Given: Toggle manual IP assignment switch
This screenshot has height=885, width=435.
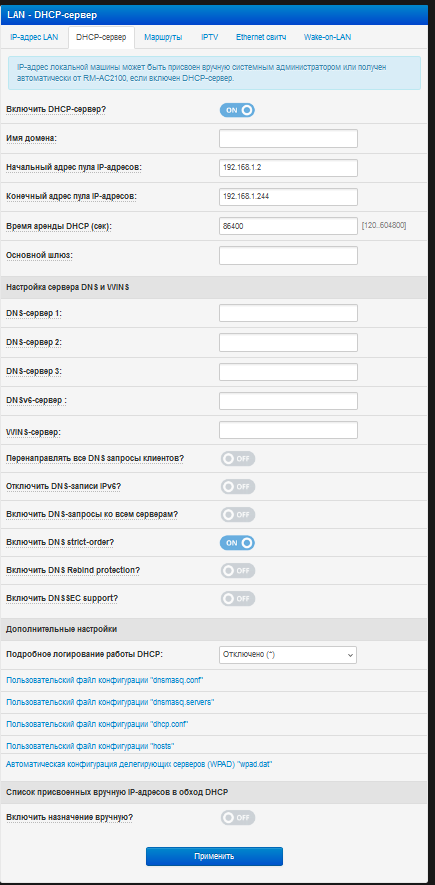Looking at the screenshot, I should pyautogui.click(x=238, y=817).
